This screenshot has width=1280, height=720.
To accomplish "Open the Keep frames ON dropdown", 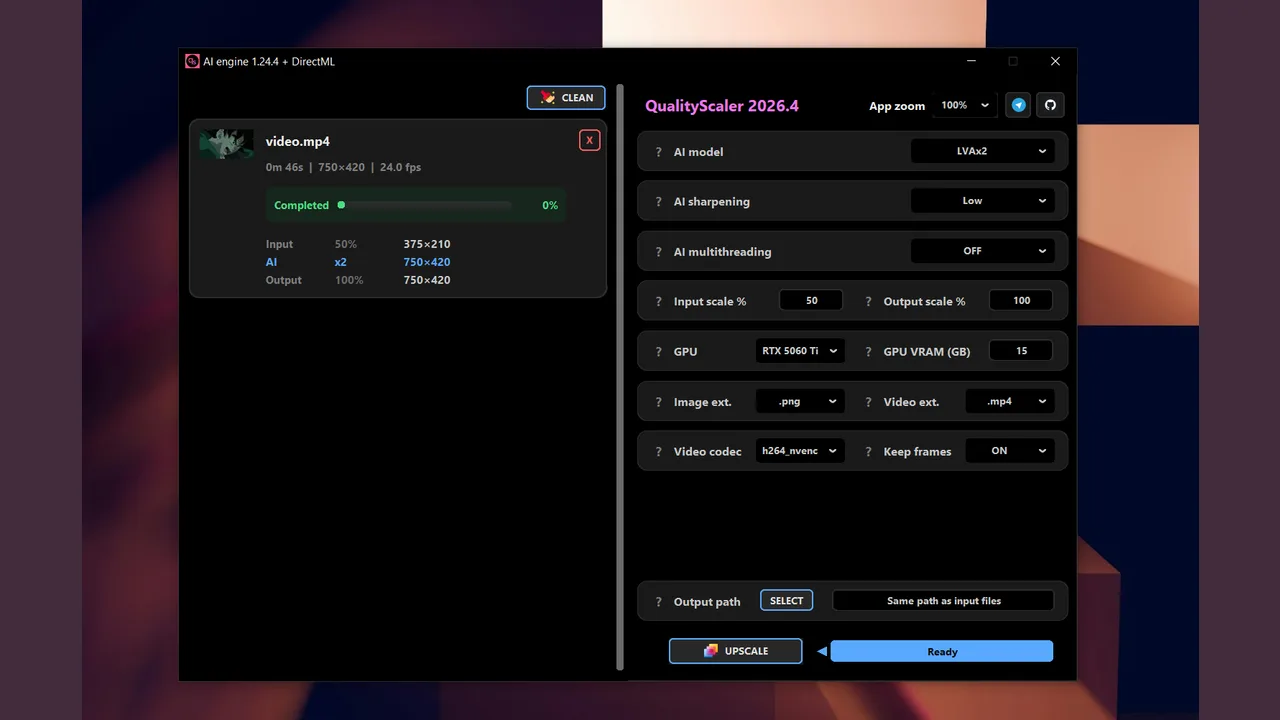I will [1009, 451].
